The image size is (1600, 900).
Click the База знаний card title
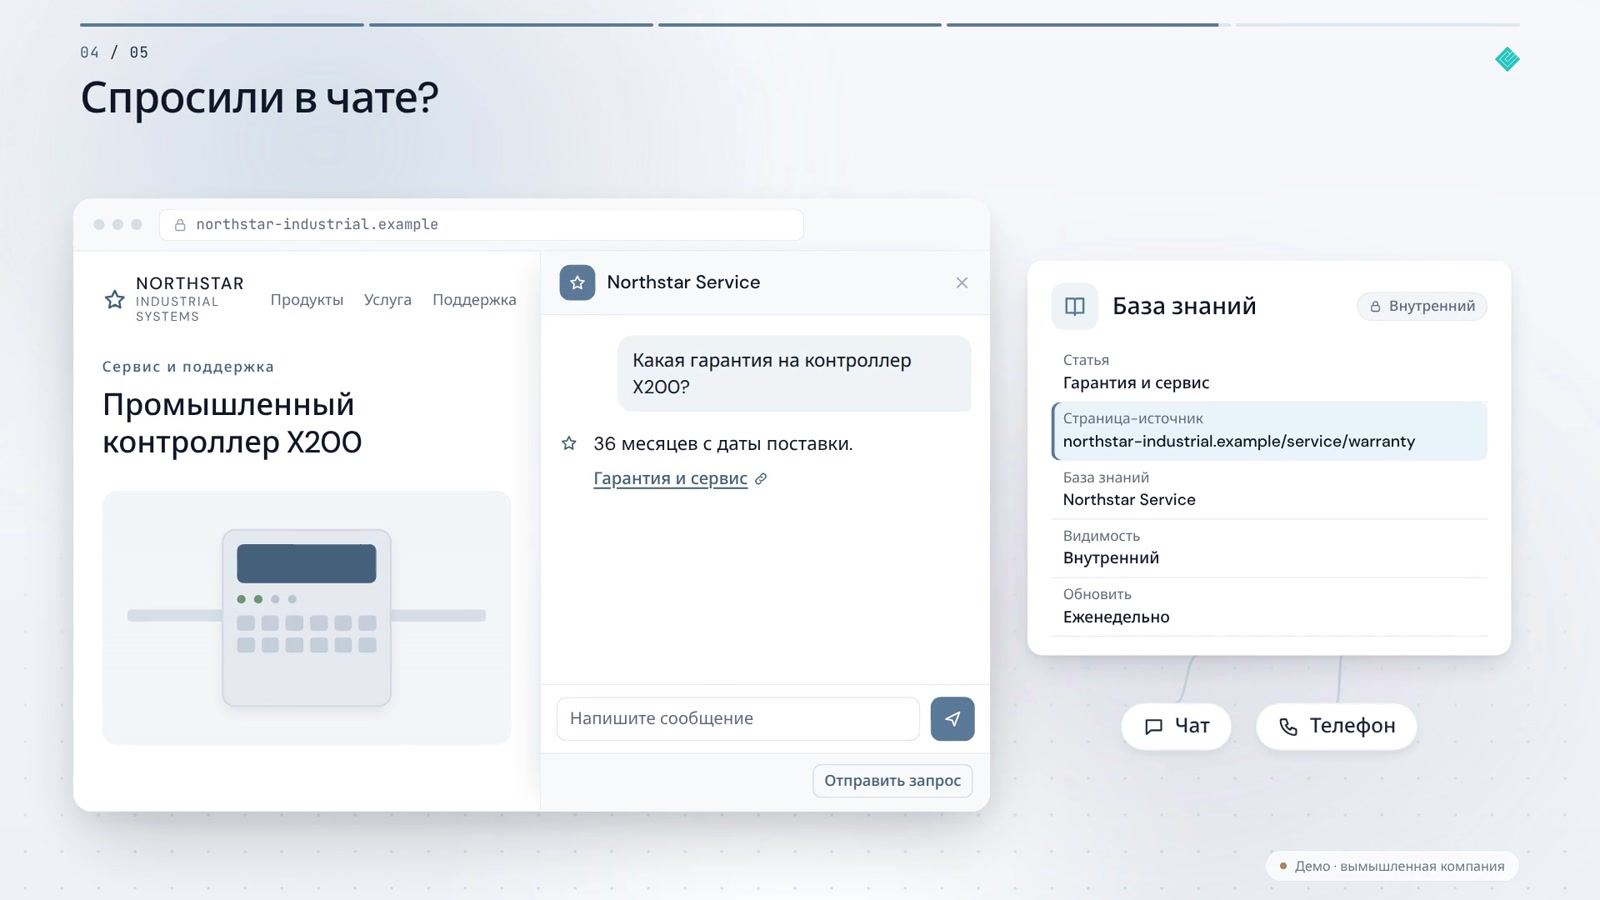[1184, 306]
